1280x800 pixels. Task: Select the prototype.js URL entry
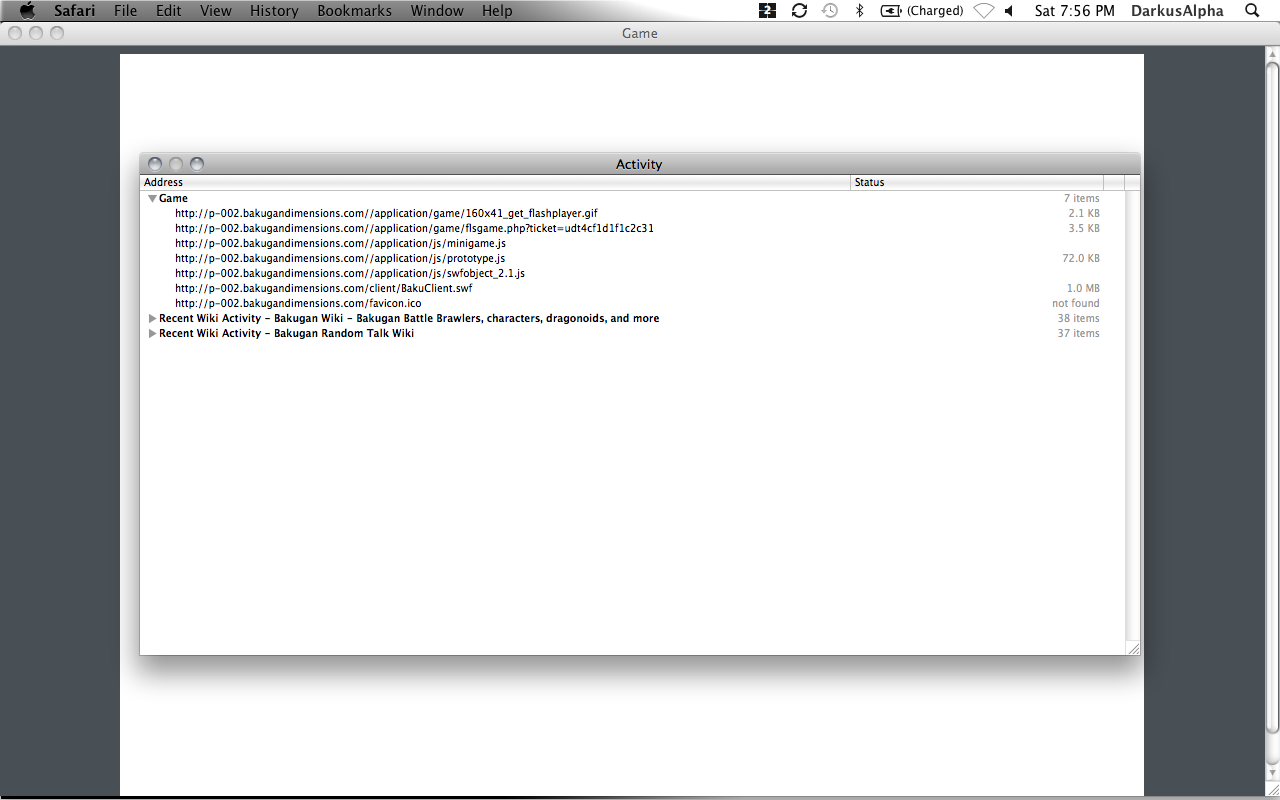[x=339, y=259]
